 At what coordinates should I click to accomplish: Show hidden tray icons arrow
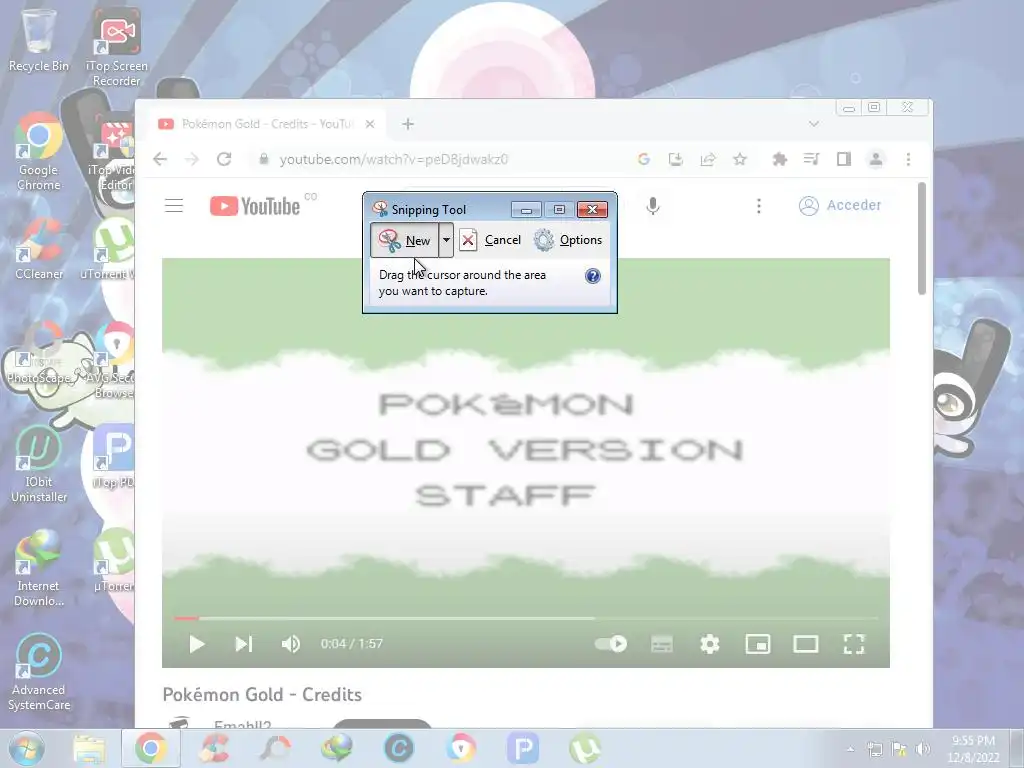click(x=850, y=749)
